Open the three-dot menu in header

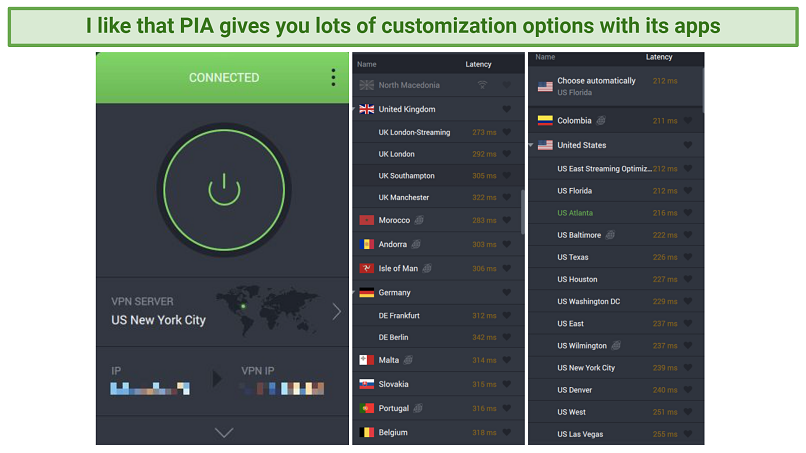pyautogui.click(x=333, y=77)
